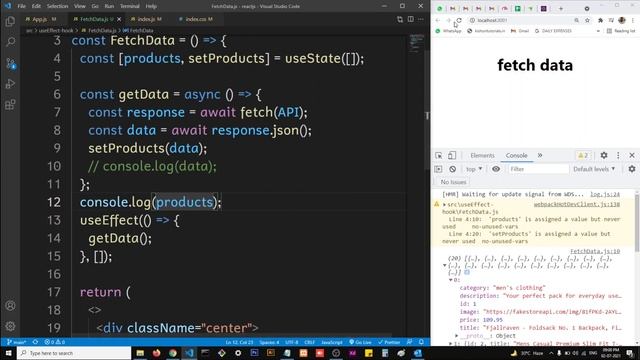Screen dimensions: 640x360
Task: Open the webpackHotDevClient.js:138 link
Action: point(577,204)
